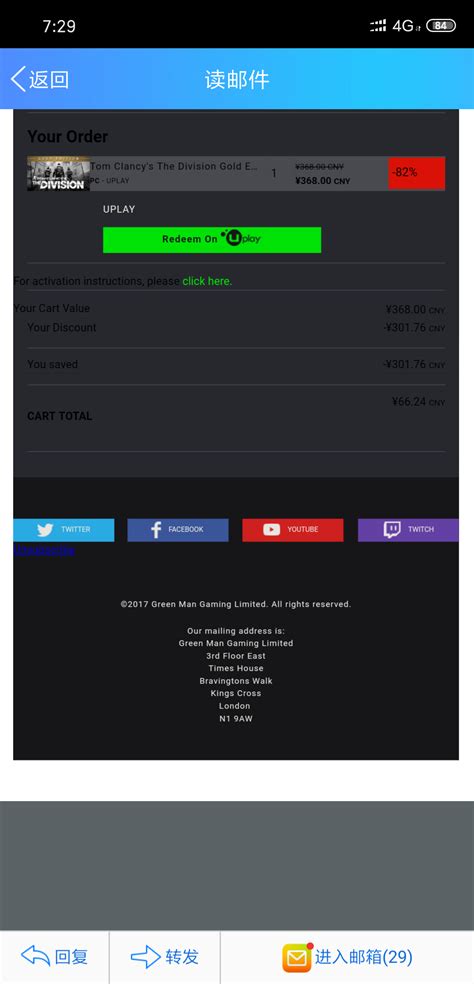Tap the Tom Clancy's The Division title
474x984 pixels.
pos(174,166)
